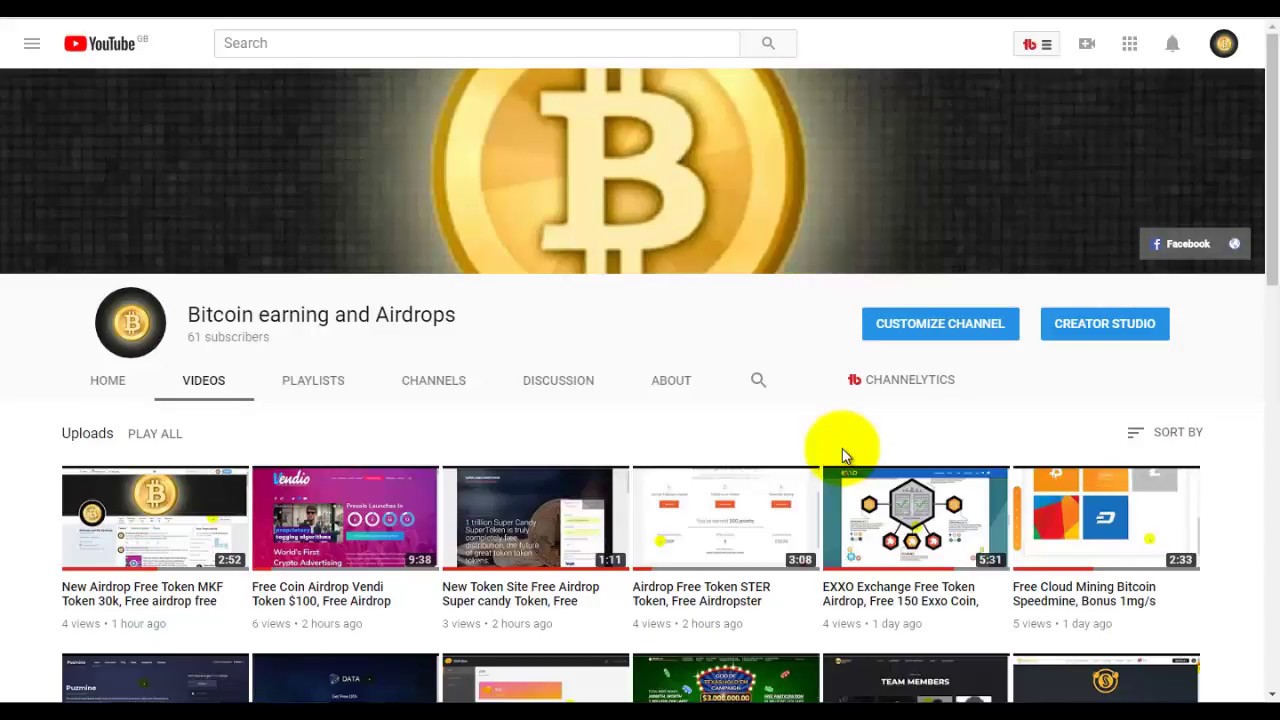Open the Sort By dropdown

point(1165,432)
